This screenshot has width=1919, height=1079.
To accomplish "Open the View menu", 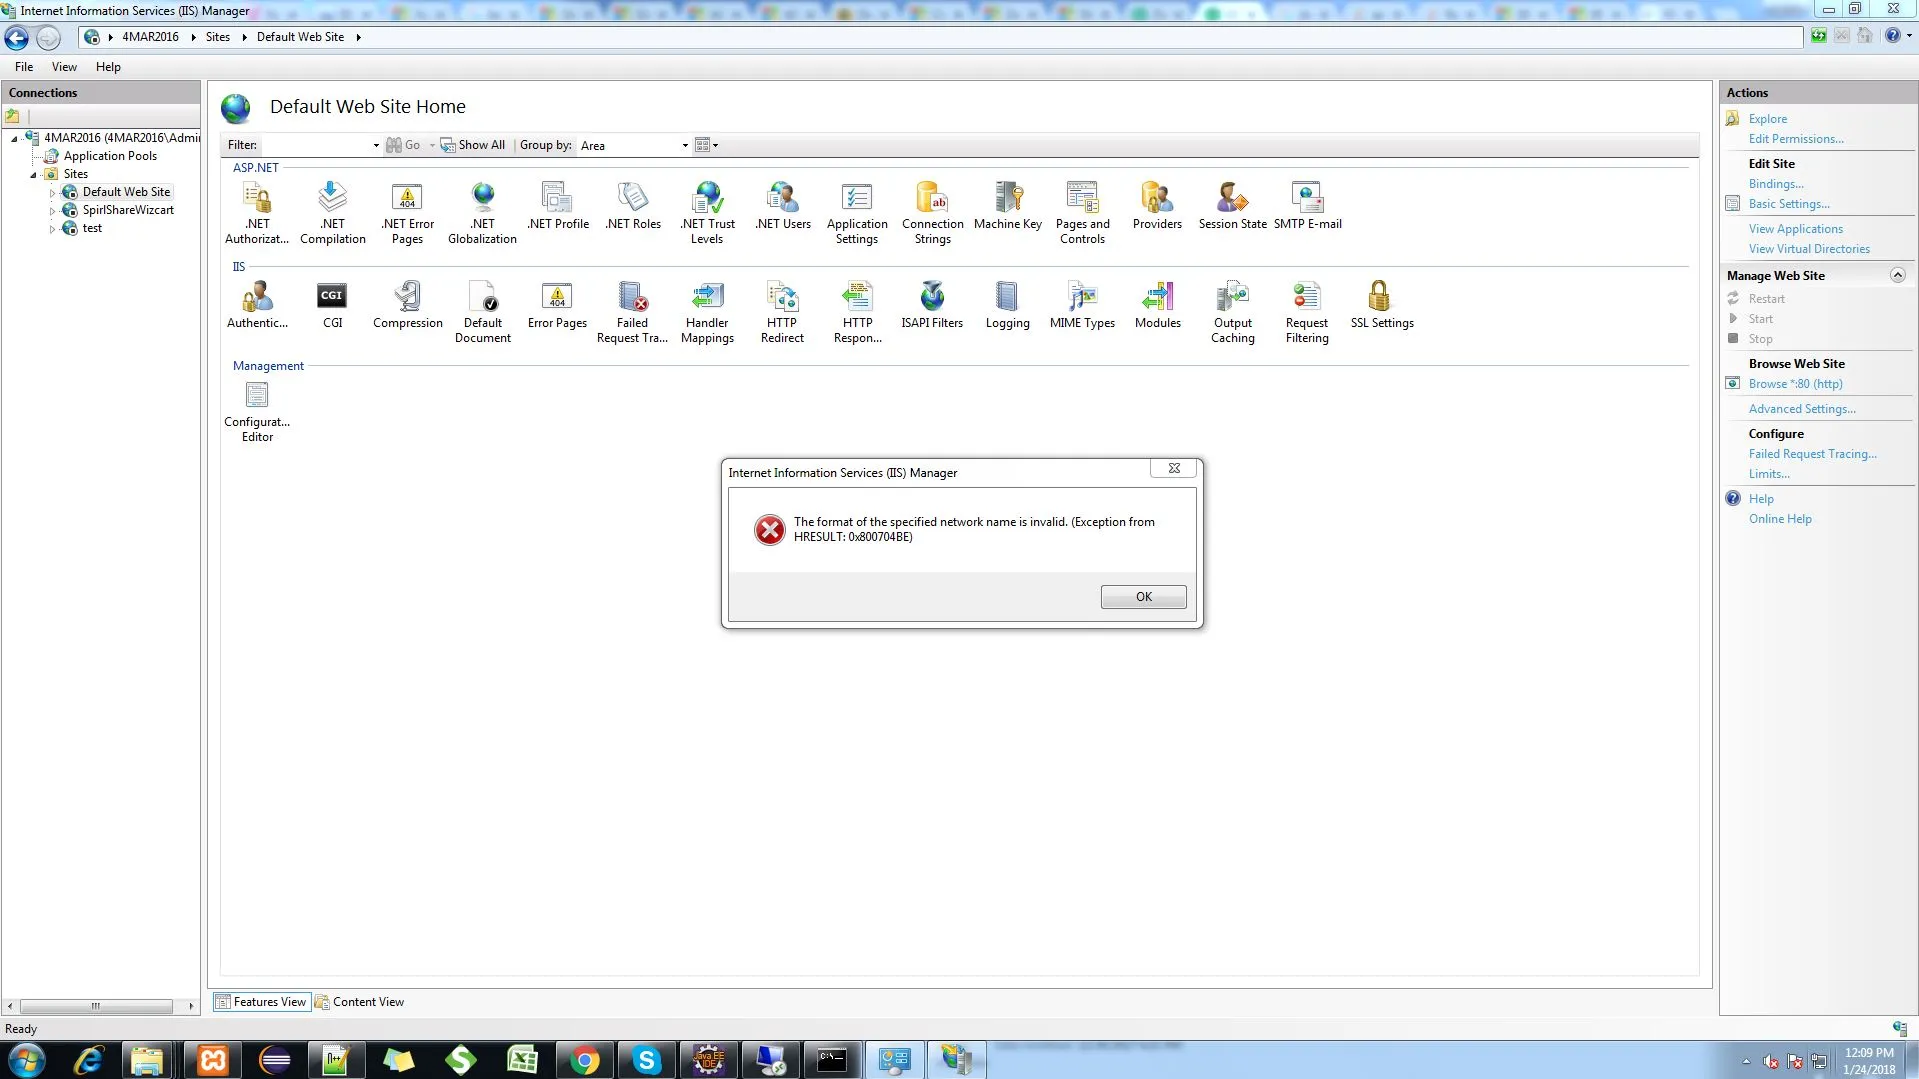I will coord(64,67).
